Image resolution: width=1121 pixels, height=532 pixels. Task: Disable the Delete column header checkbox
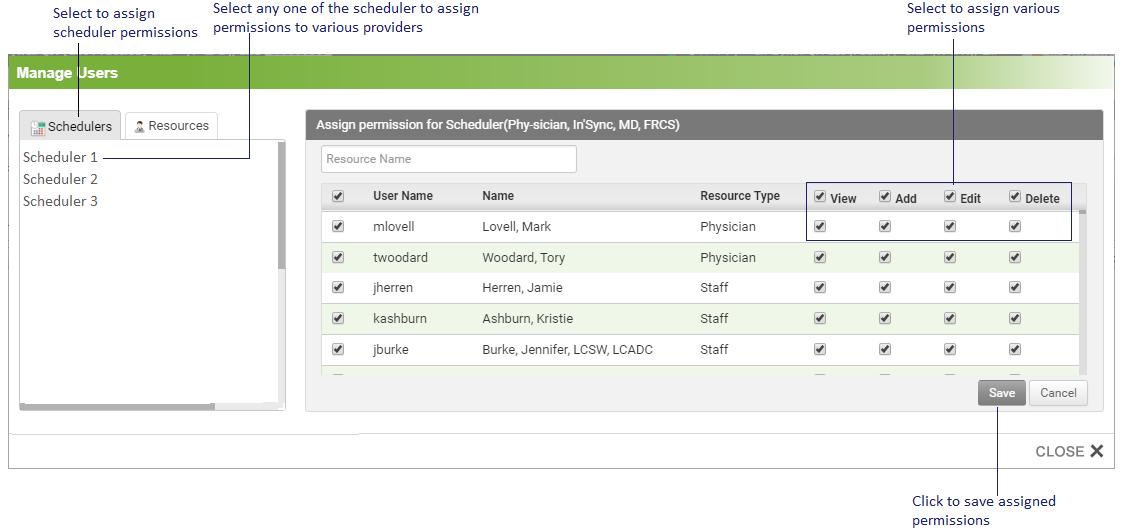click(x=1015, y=197)
